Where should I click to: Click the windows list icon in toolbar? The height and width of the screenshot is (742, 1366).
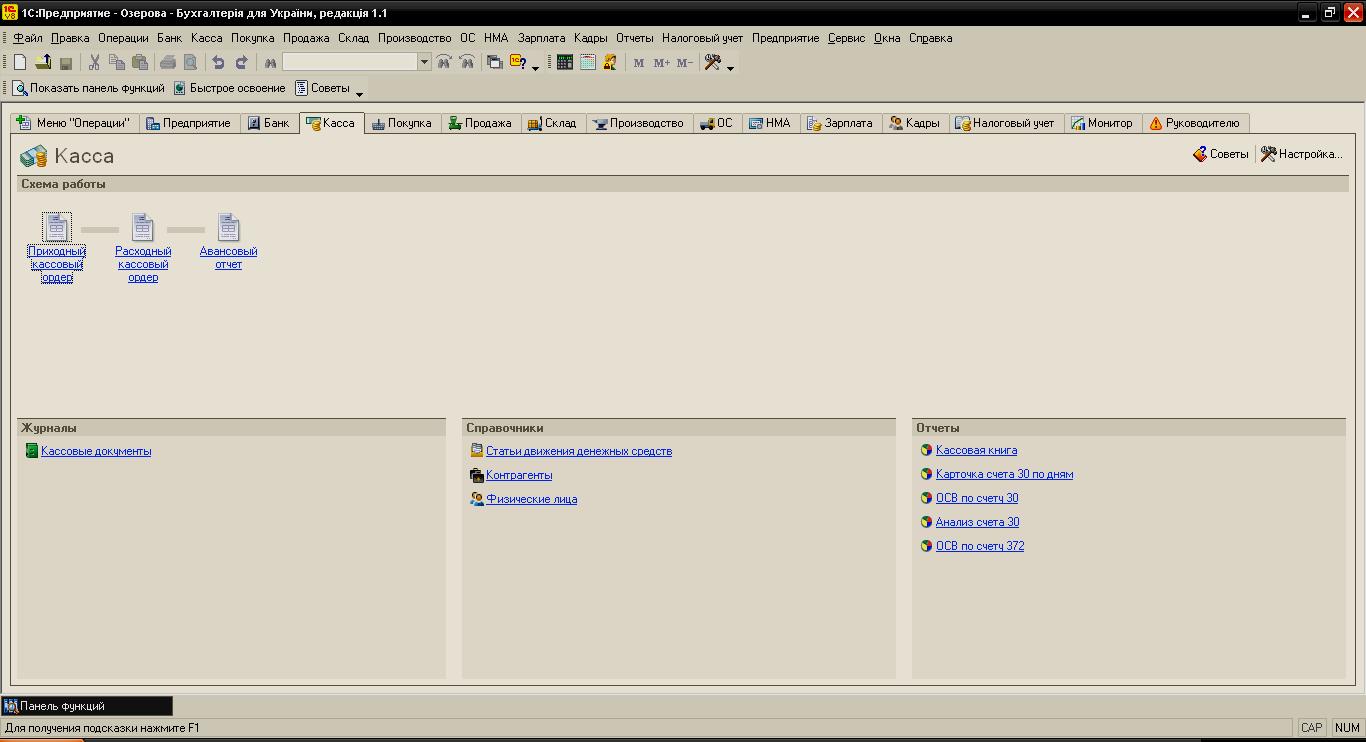coord(495,62)
